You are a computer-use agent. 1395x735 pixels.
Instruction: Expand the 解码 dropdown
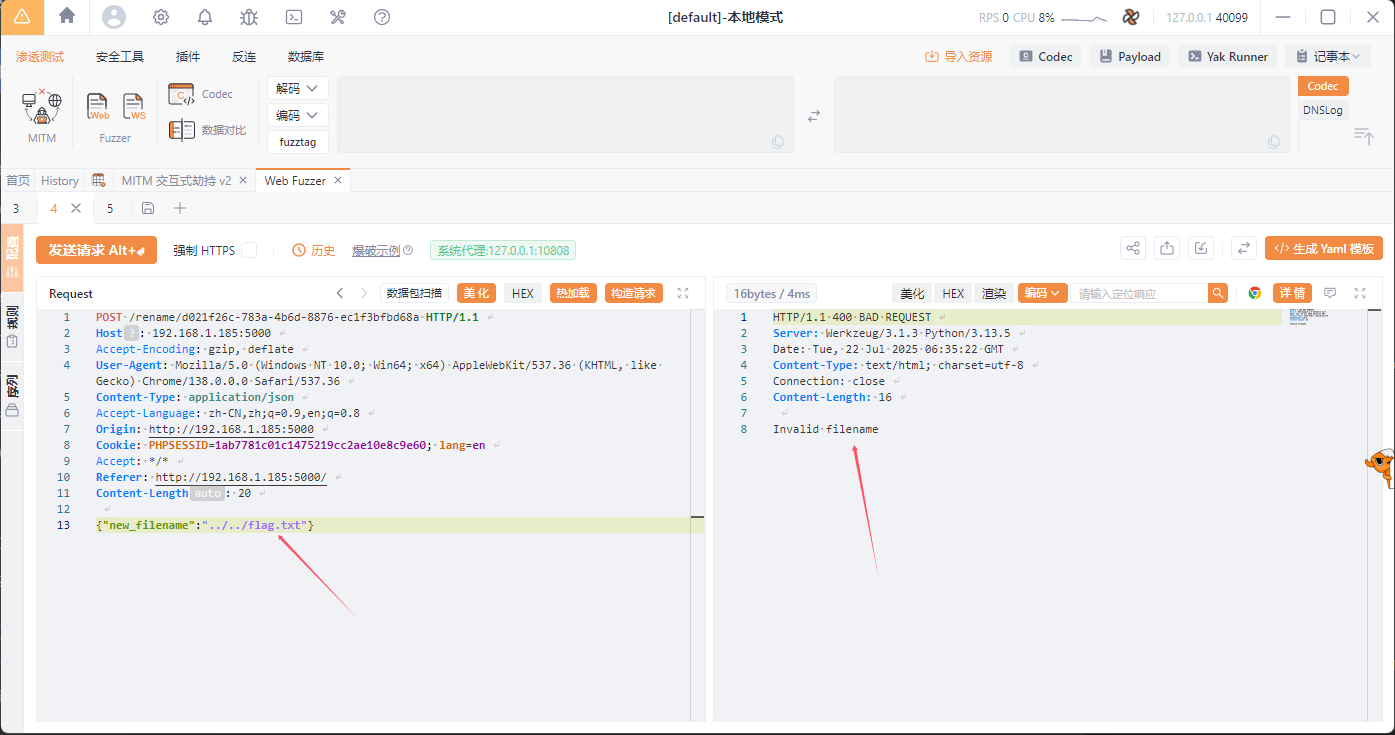point(298,88)
